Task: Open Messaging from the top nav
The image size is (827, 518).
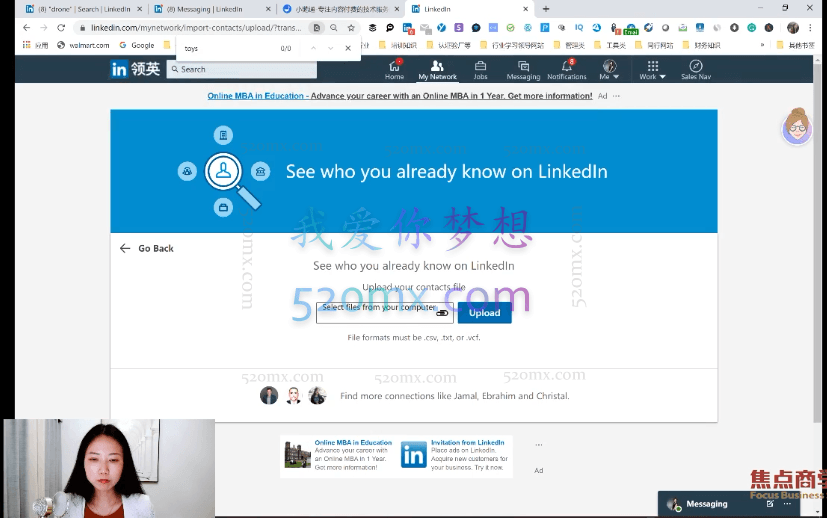Action: click(x=523, y=70)
